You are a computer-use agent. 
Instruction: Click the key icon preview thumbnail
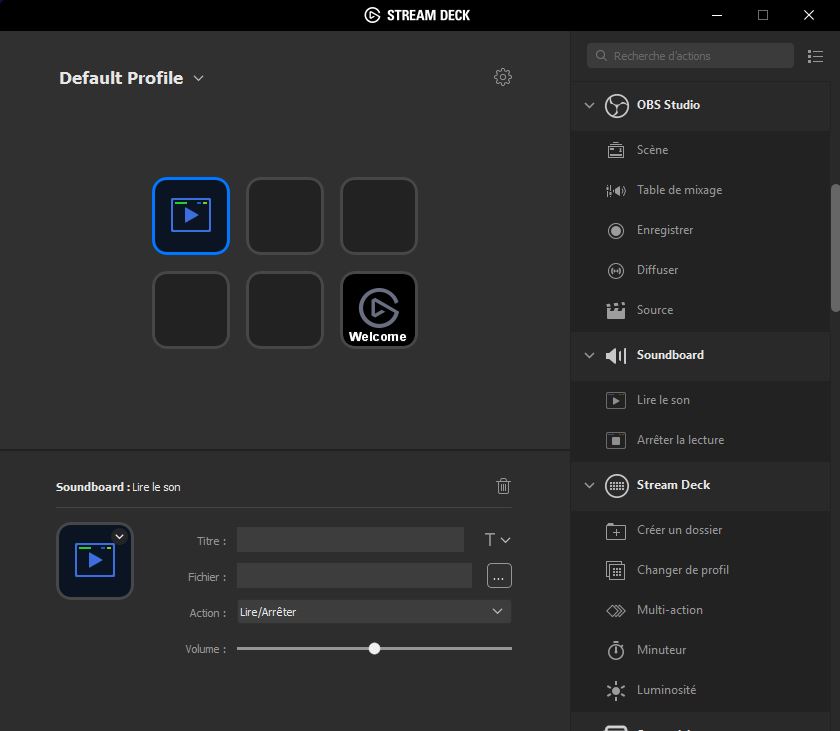(95, 561)
